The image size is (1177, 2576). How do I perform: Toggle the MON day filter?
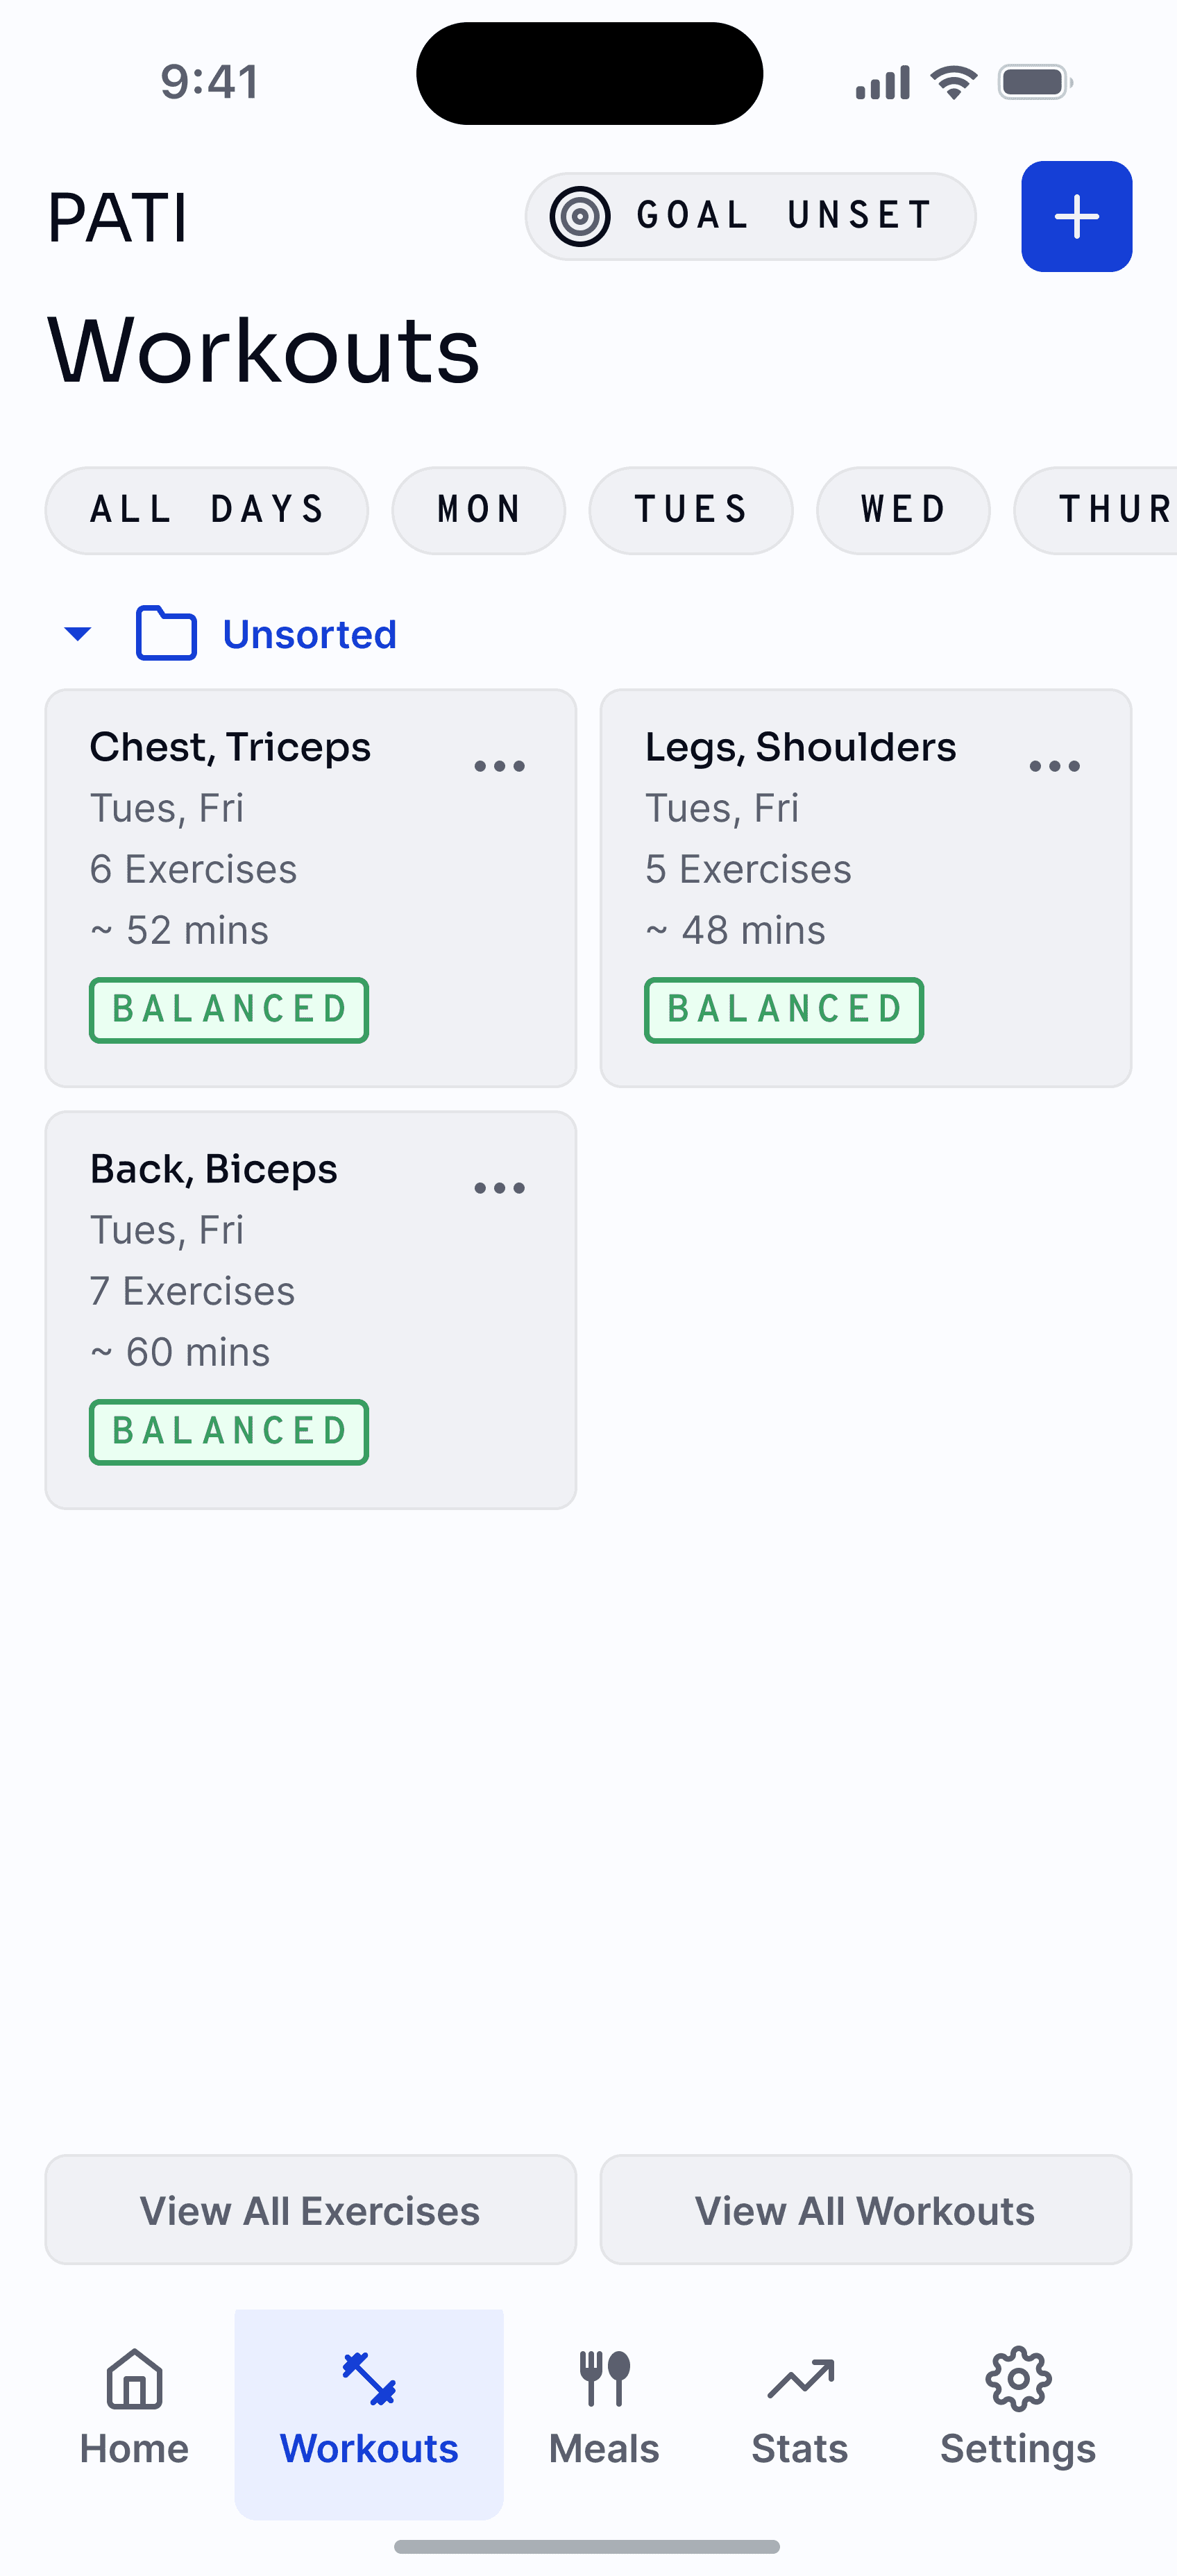click(478, 510)
